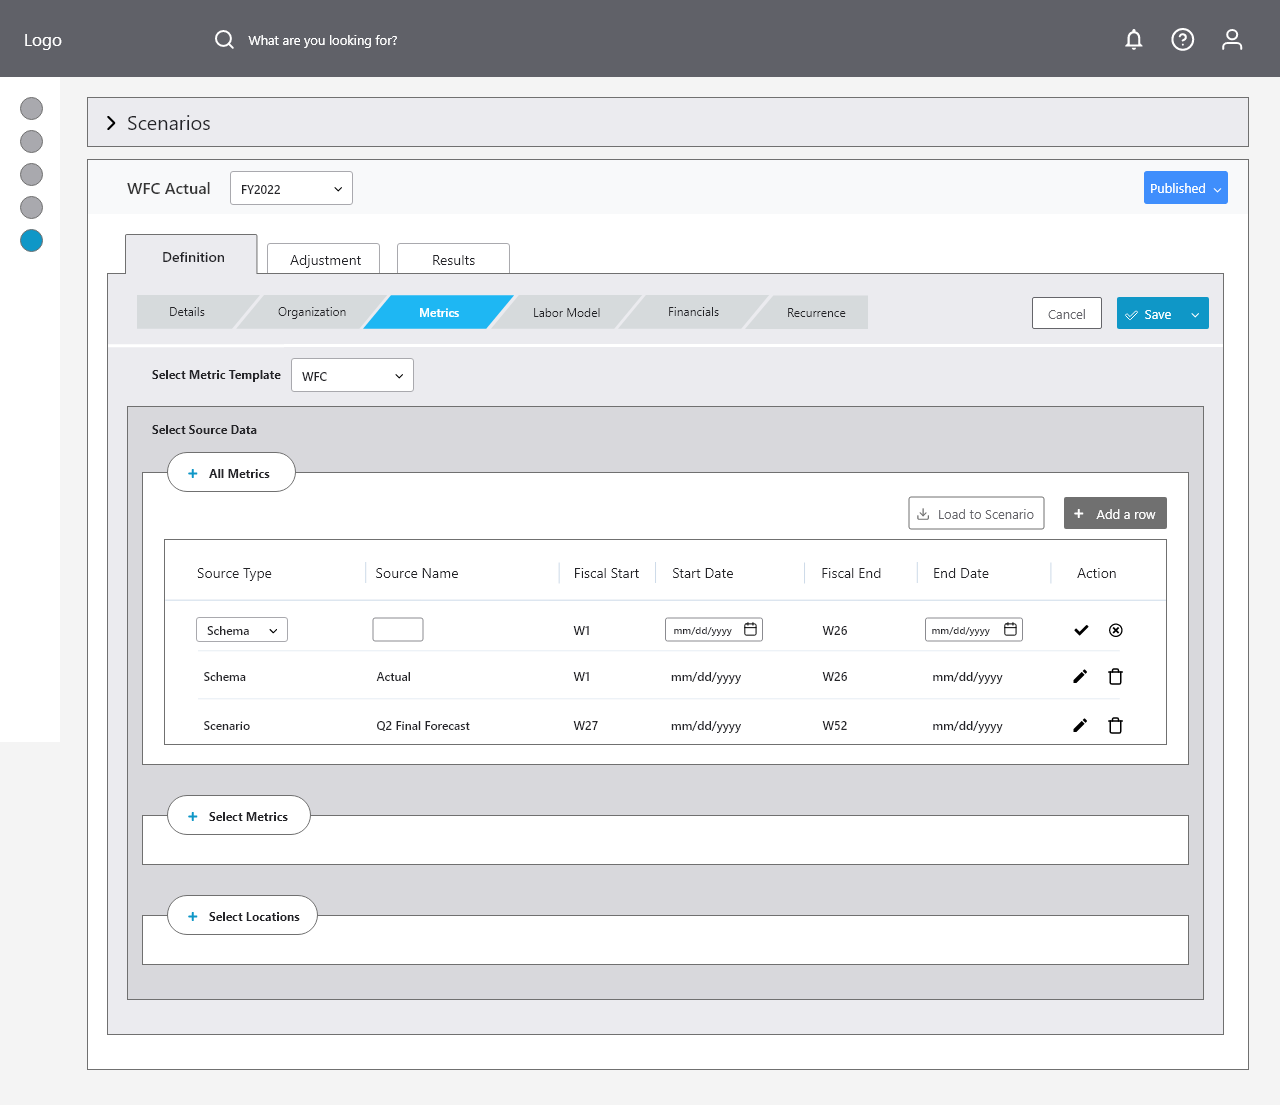Screen dimensions: 1280x1105
Task: Click the Action column header
Action: (1096, 573)
